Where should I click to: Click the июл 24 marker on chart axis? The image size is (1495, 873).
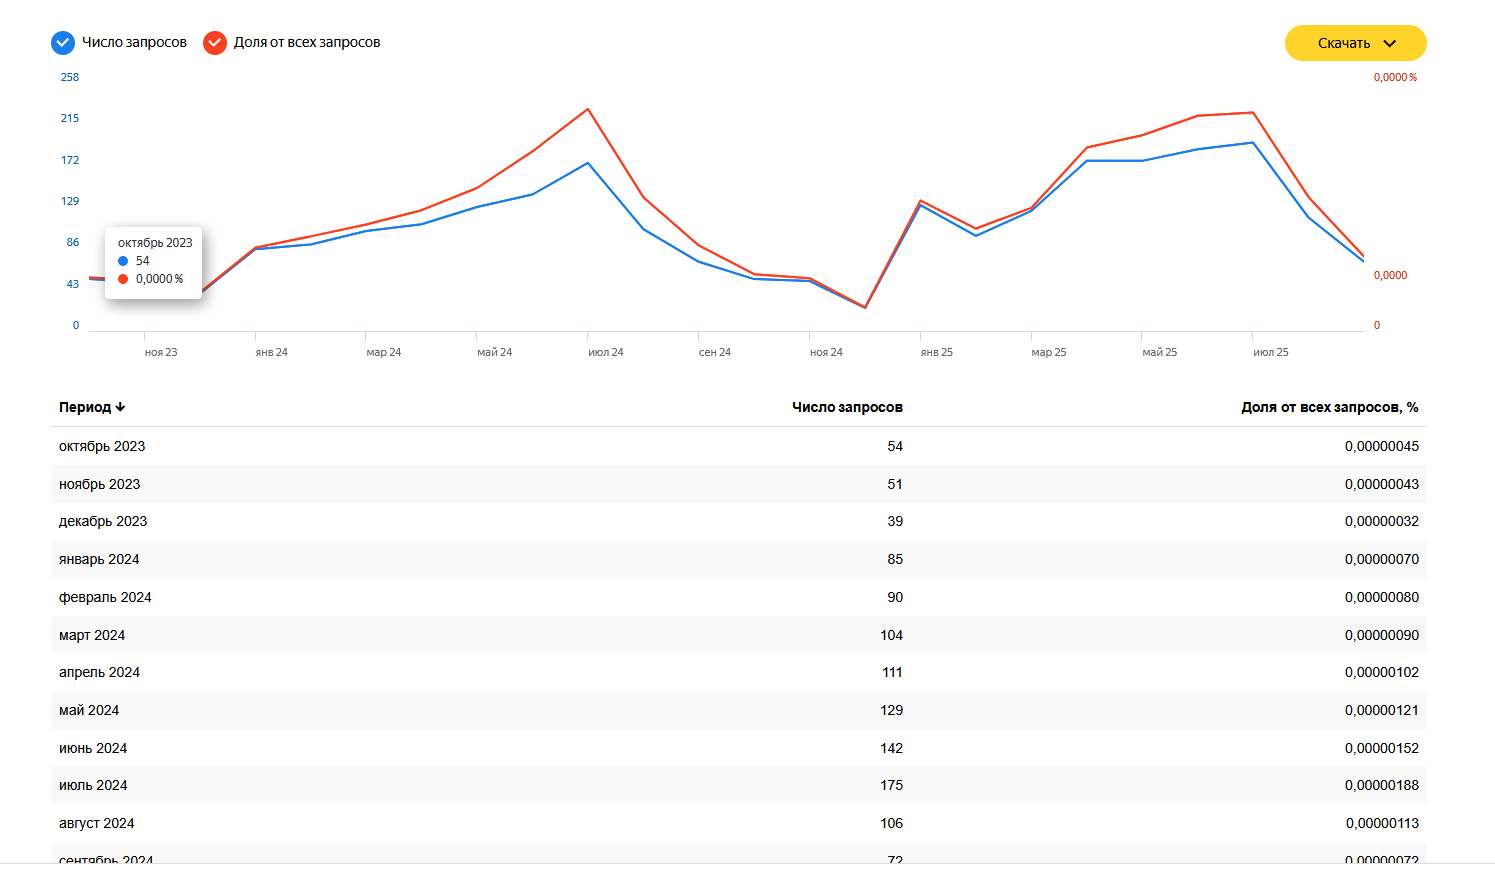[605, 352]
